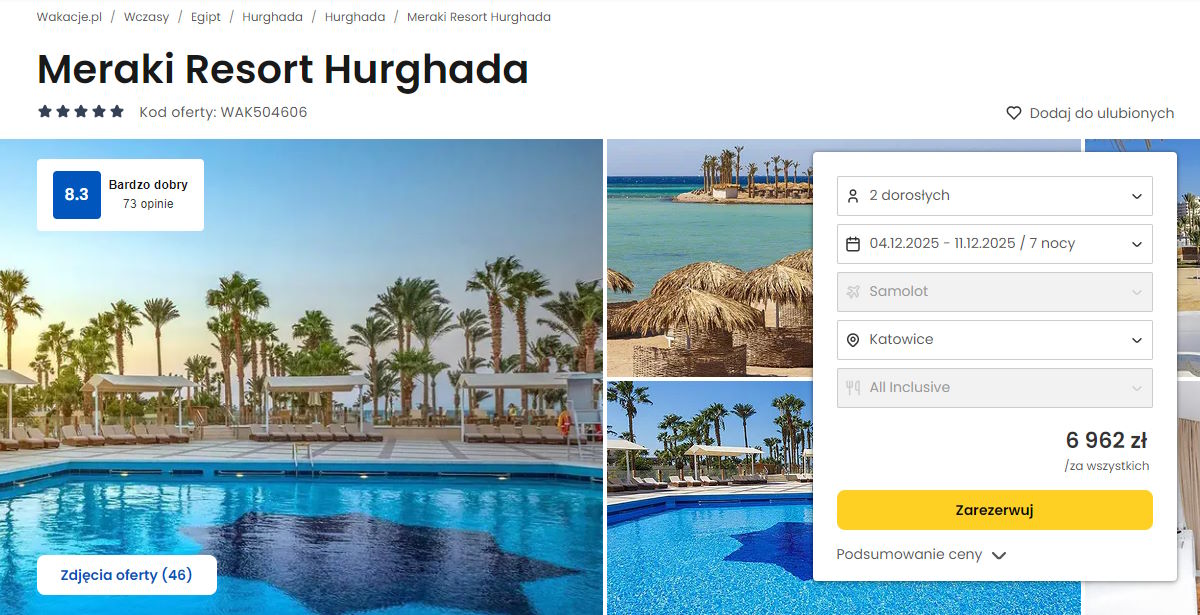Open the Wakacje.pl breadcrumb home link
Image resolution: width=1200 pixels, height=615 pixels.
69,17
